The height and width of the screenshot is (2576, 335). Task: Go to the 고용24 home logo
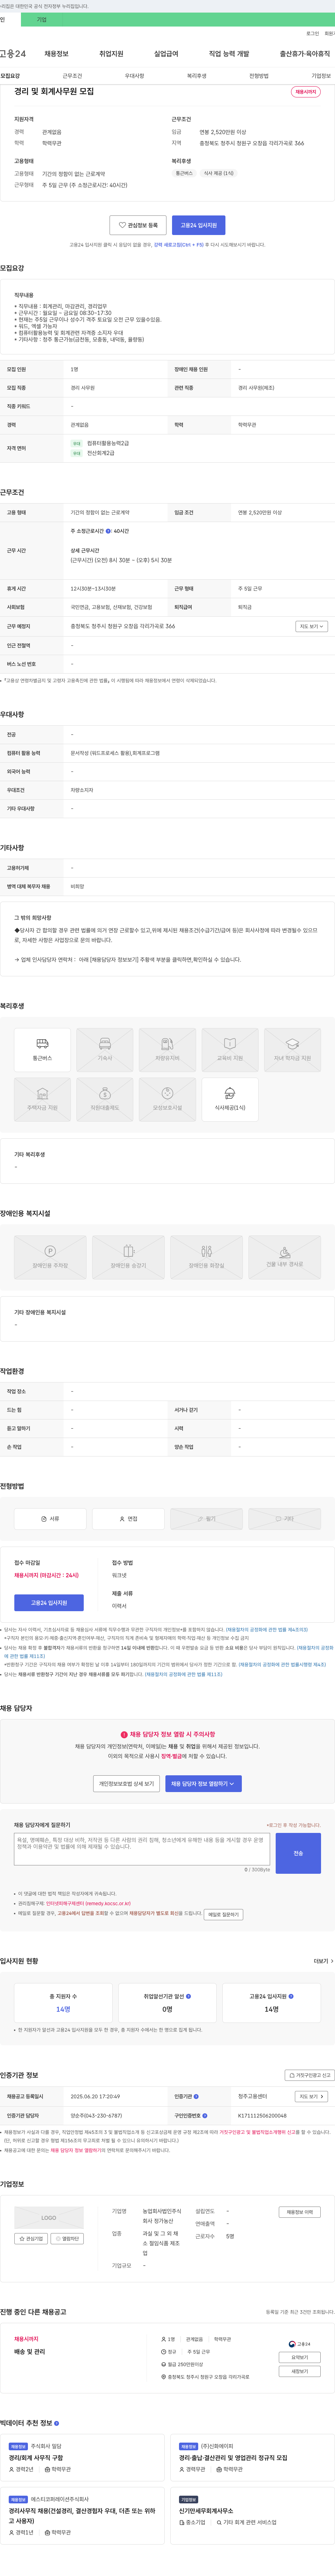[13, 54]
